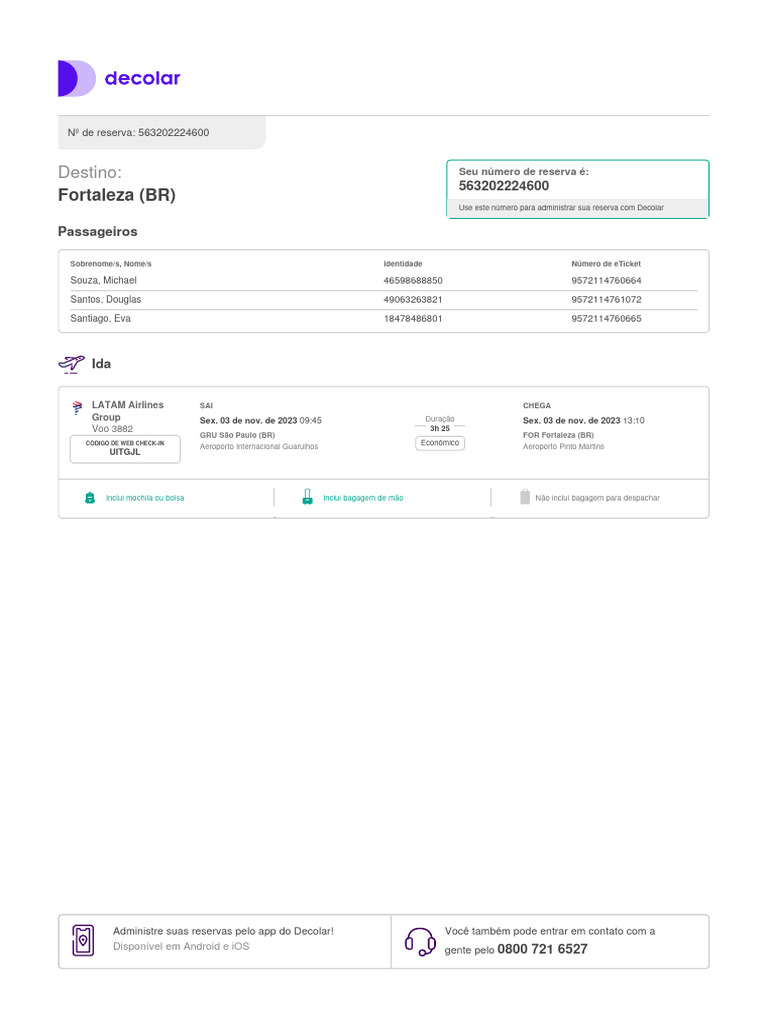This screenshot has height=1024, width=768.
Task: Click the LATAM Airlines logo icon
Action: tap(78, 408)
